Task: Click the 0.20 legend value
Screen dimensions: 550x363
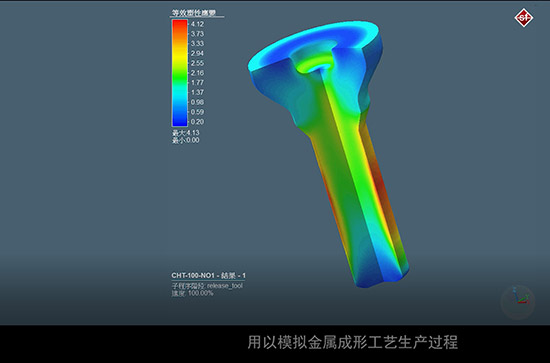Action: coord(197,122)
